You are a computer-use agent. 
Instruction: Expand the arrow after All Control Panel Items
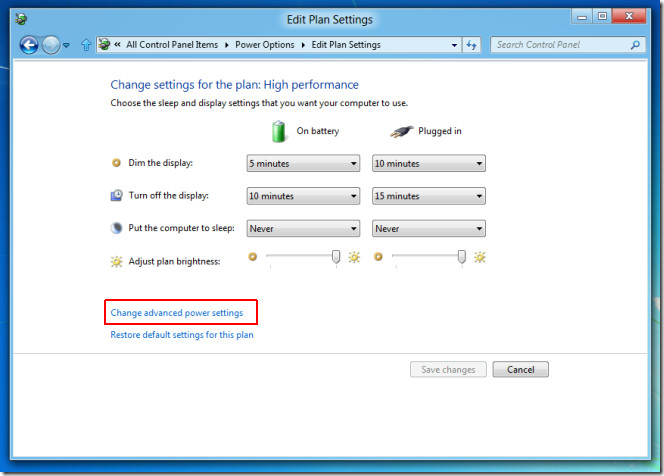click(x=227, y=45)
